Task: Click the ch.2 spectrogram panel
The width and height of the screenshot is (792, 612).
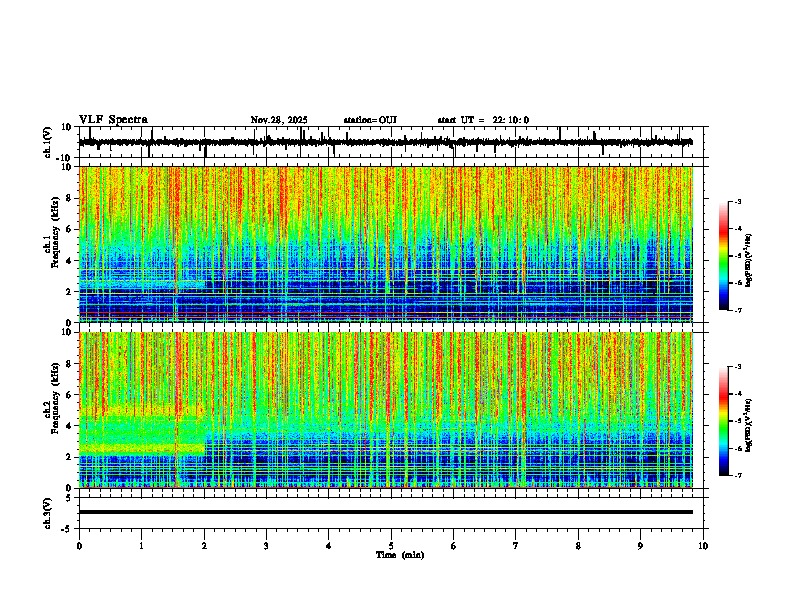Action: point(386,410)
